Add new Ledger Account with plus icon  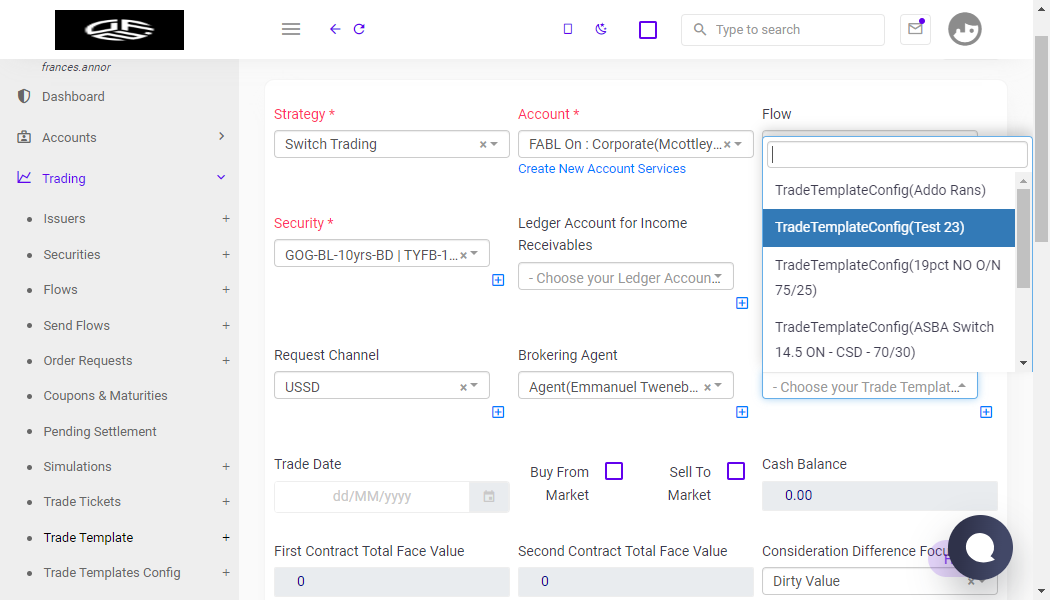point(742,303)
